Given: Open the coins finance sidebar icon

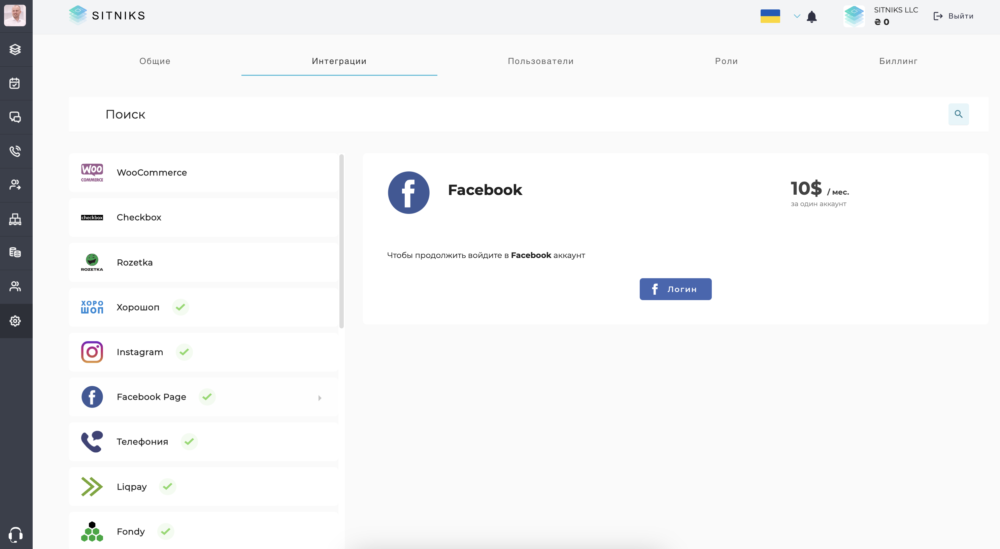Looking at the screenshot, I should coord(15,253).
